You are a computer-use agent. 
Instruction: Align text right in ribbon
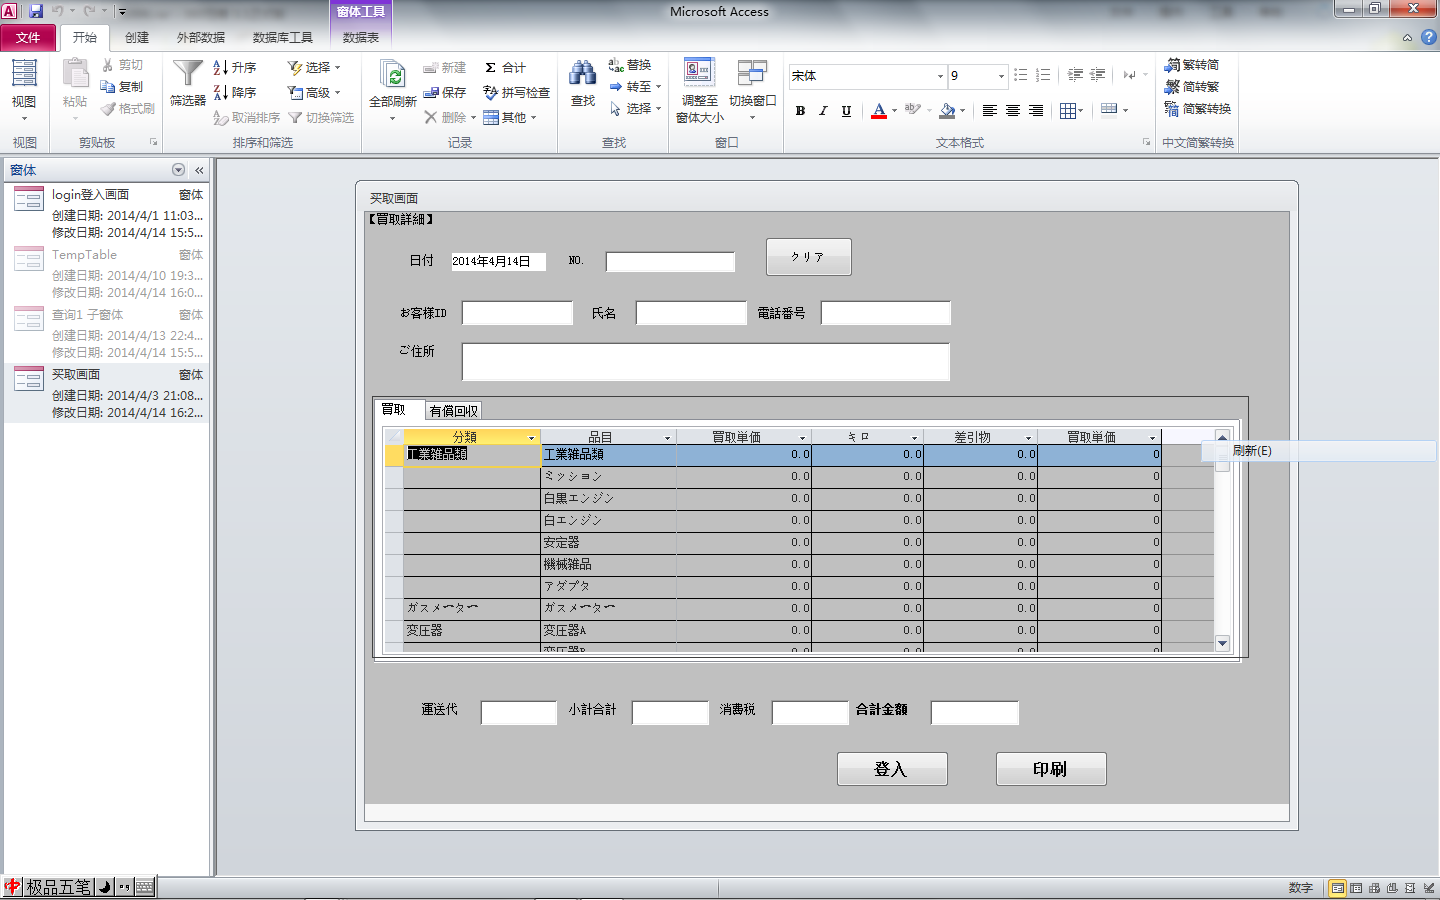click(1036, 111)
